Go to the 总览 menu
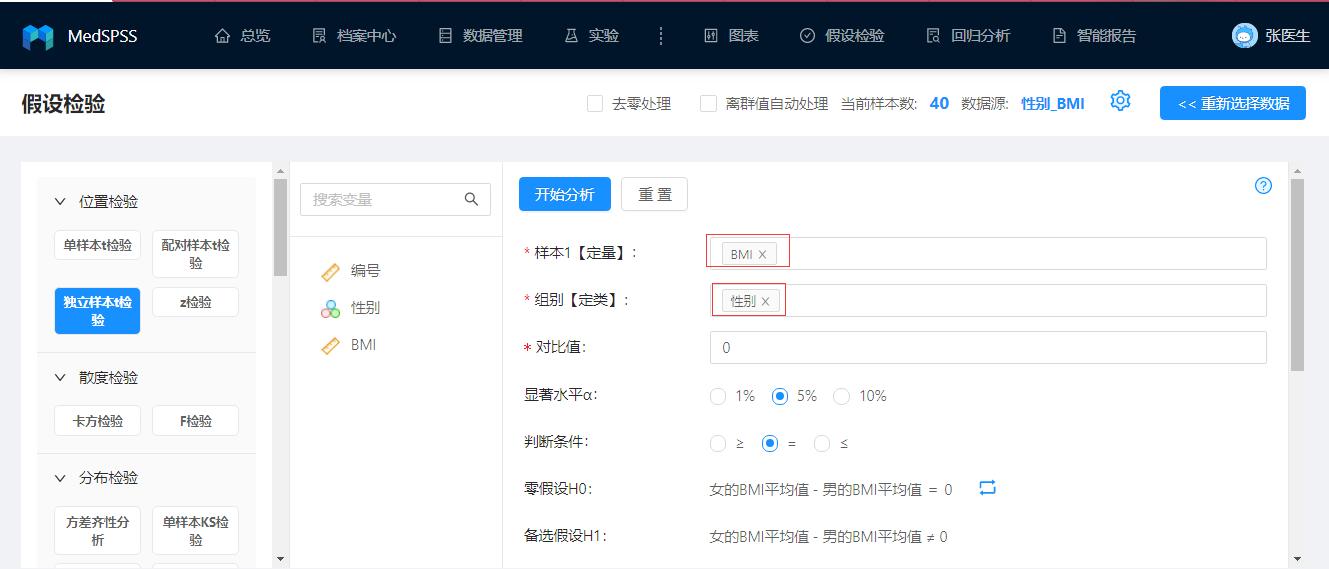1329x569 pixels. [x=242, y=36]
